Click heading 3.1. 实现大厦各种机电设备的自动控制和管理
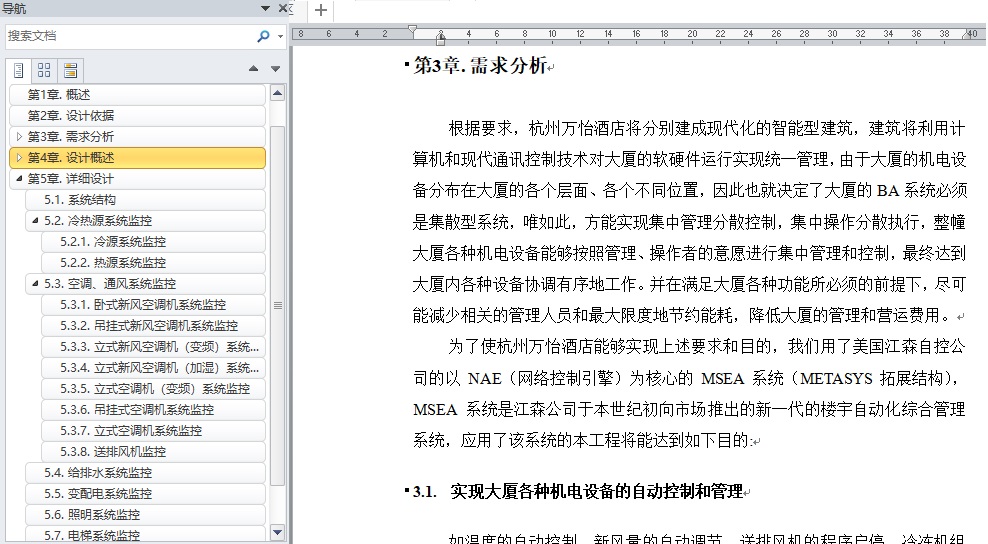The image size is (988, 544). [578, 492]
